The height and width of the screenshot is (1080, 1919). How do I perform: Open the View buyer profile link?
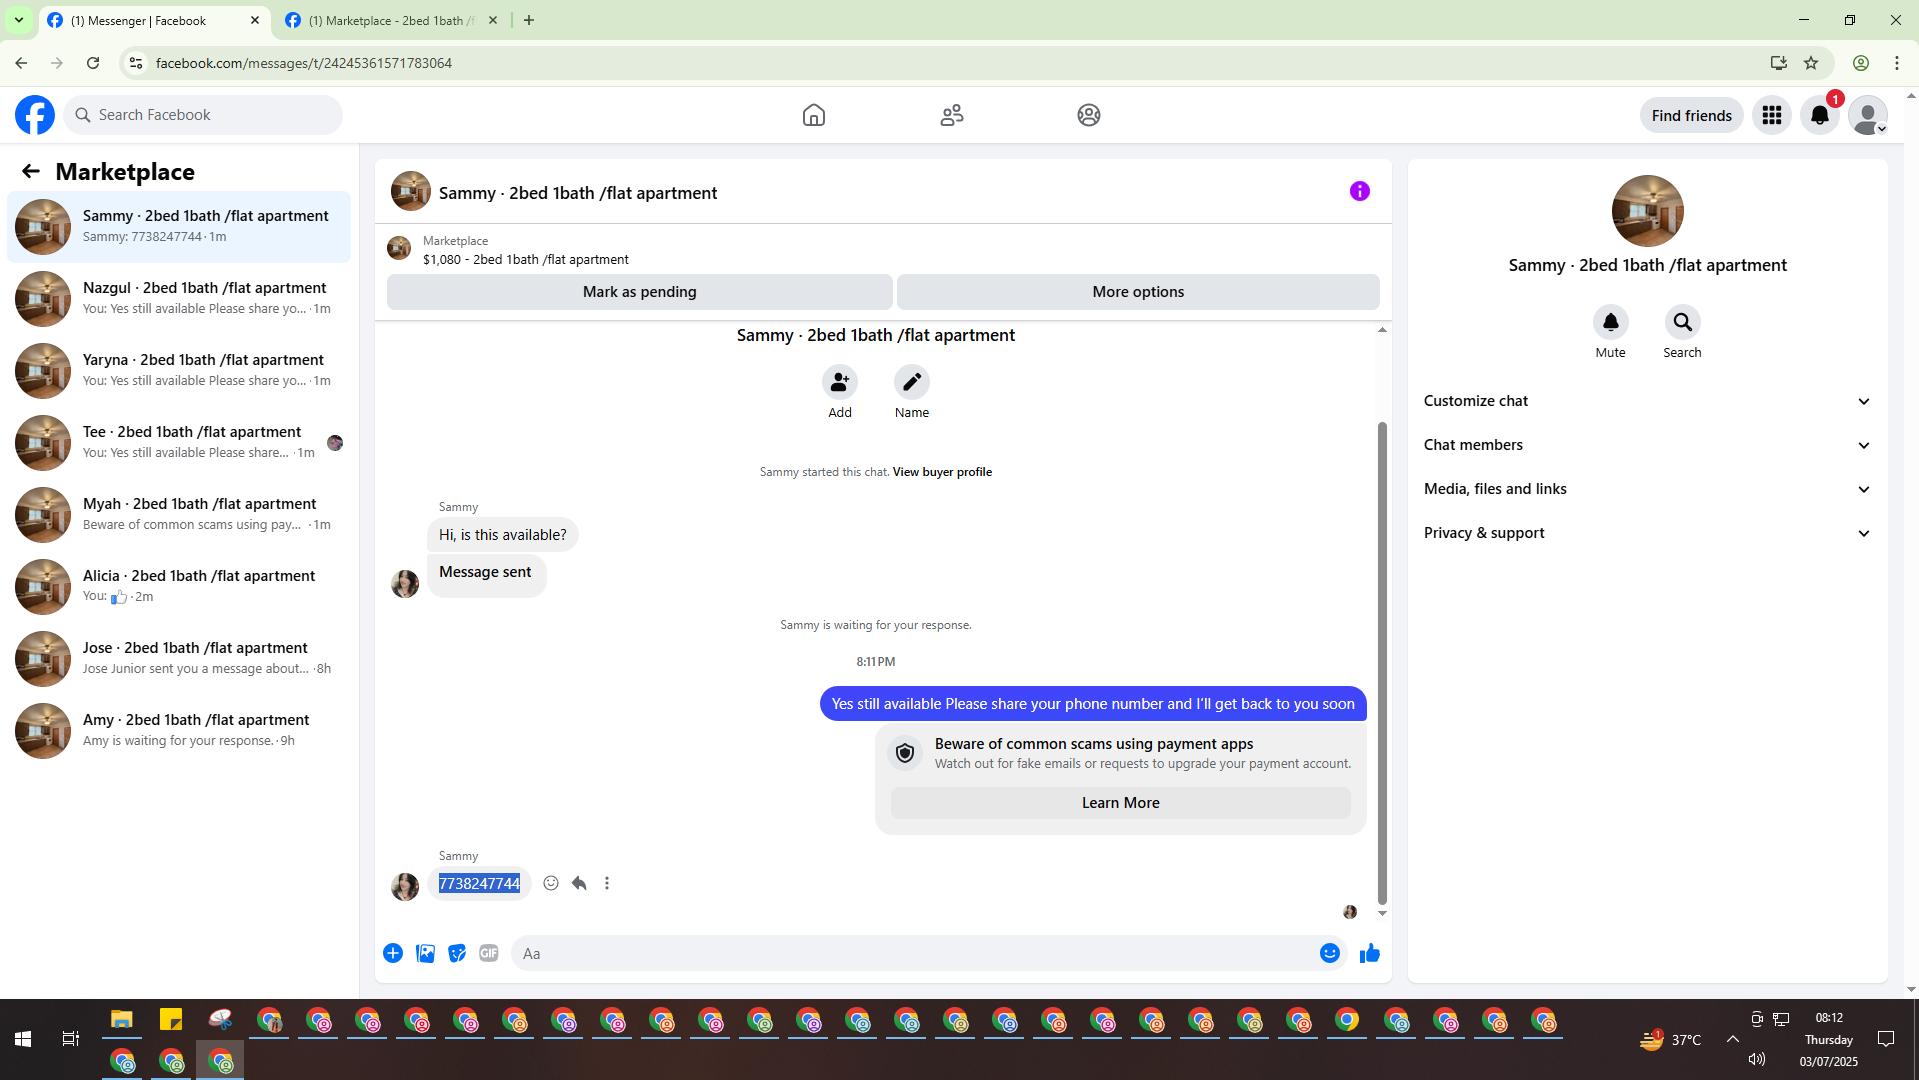pyautogui.click(x=942, y=472)
